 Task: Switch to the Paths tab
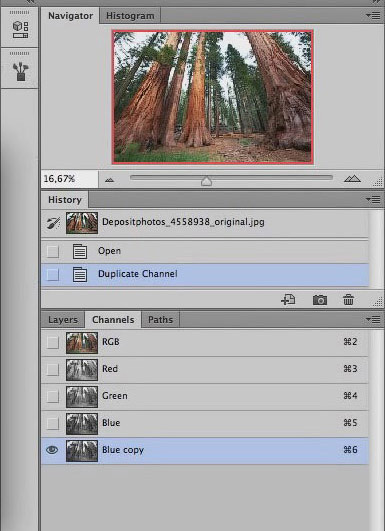161,320
